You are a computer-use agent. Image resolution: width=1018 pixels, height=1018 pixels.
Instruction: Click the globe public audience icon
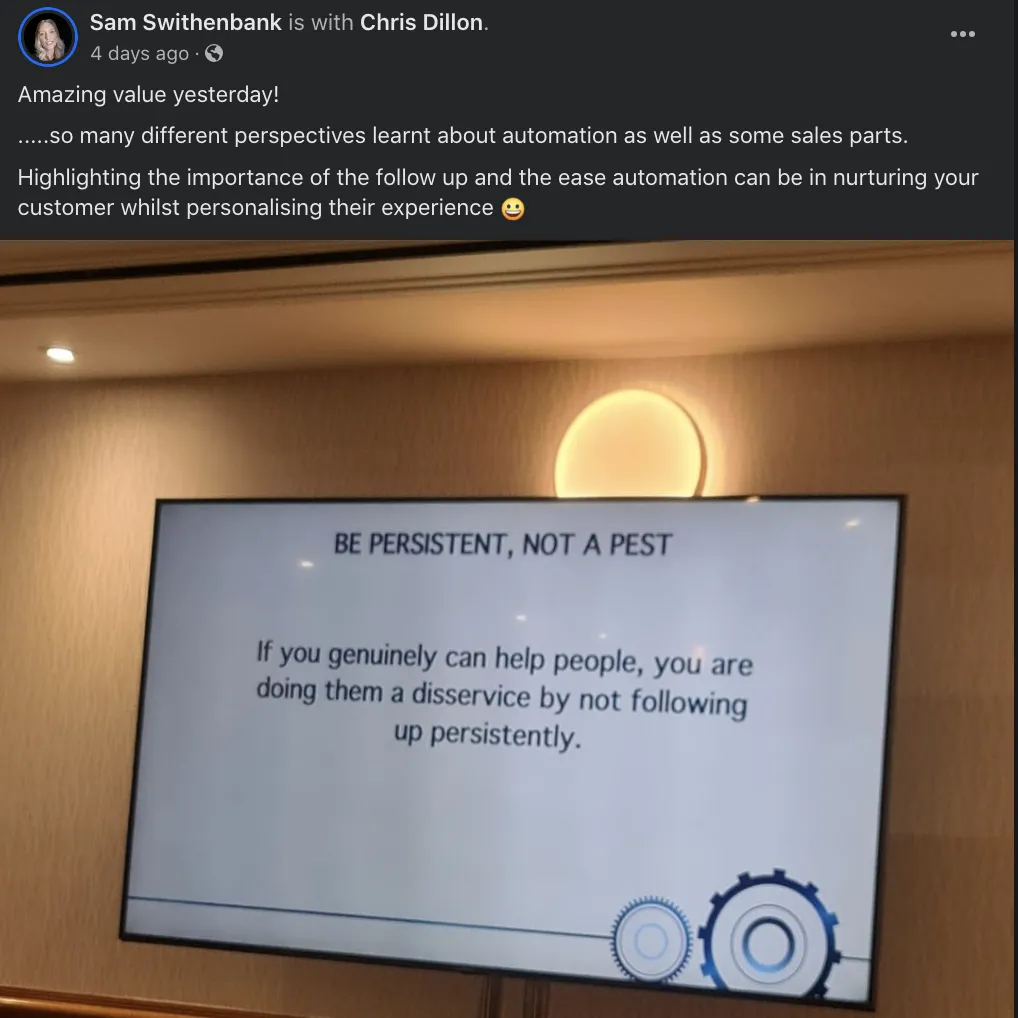pos(214,53)
